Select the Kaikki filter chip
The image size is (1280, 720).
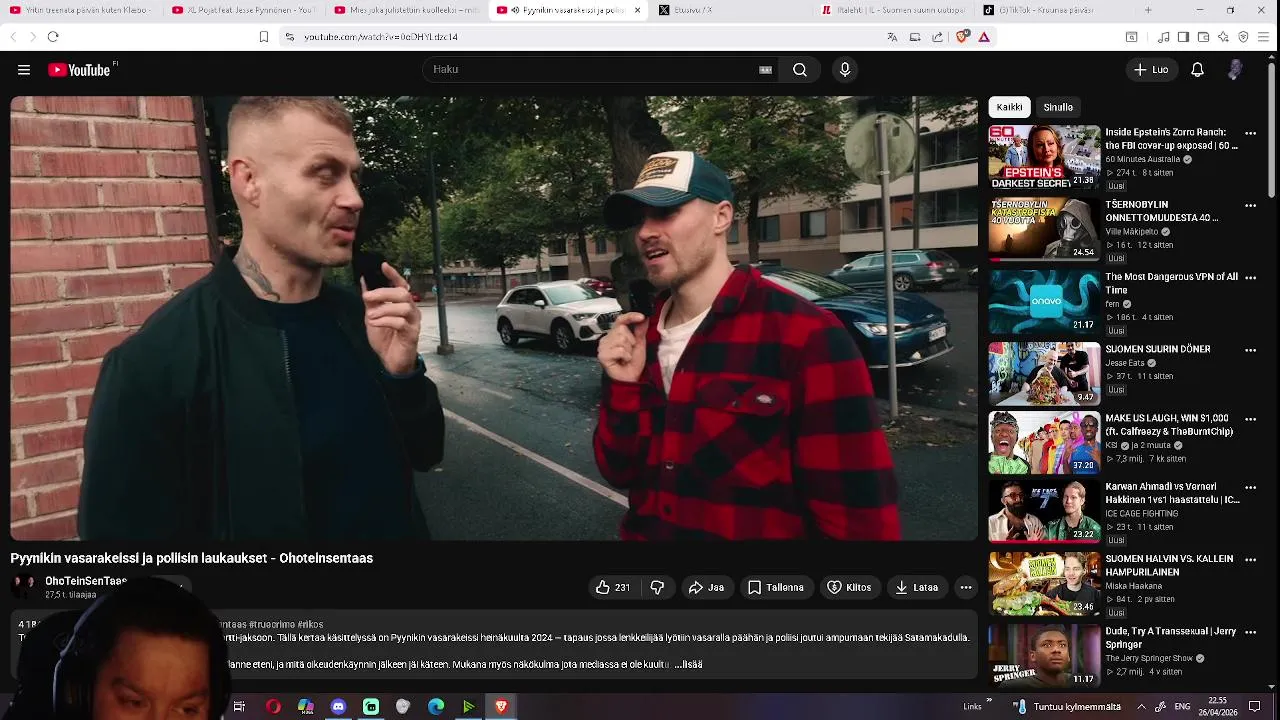point(1010,107)
